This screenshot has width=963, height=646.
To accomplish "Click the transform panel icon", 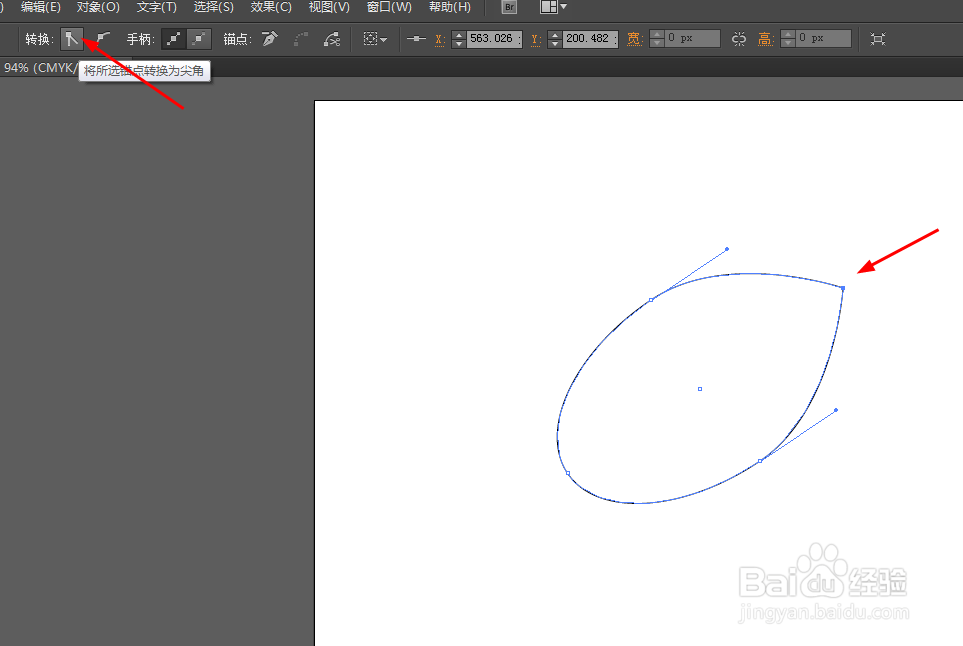I will coord(878,39).
